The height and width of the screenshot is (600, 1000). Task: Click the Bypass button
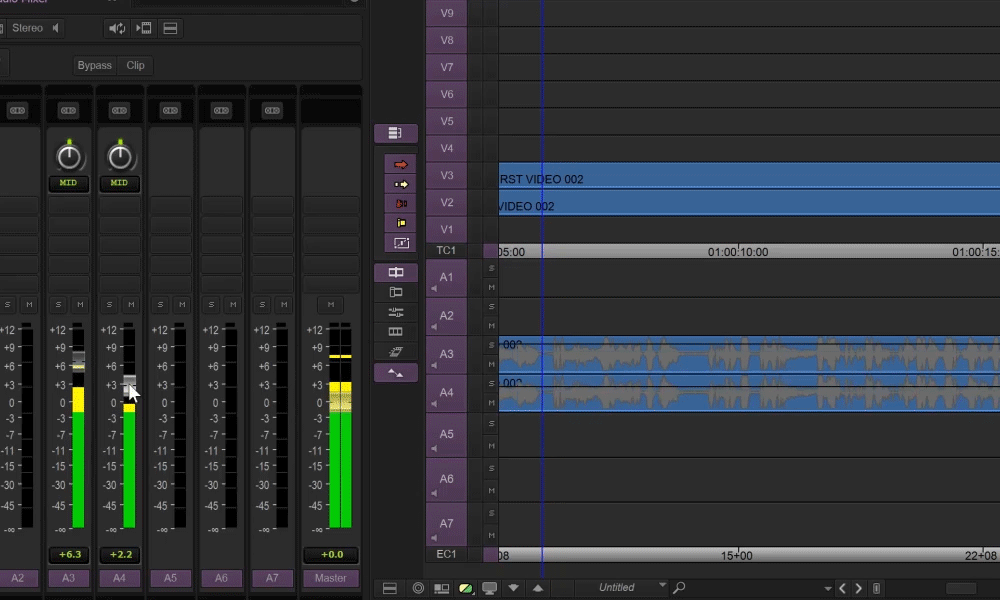point(94,65)
